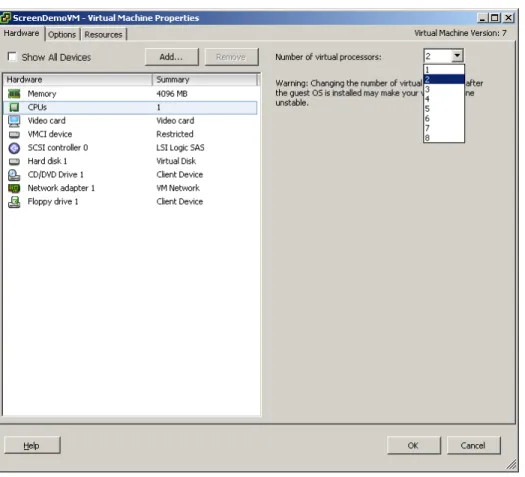
Task: Select Hard disk 1 label
Action: tap(47, 161)
